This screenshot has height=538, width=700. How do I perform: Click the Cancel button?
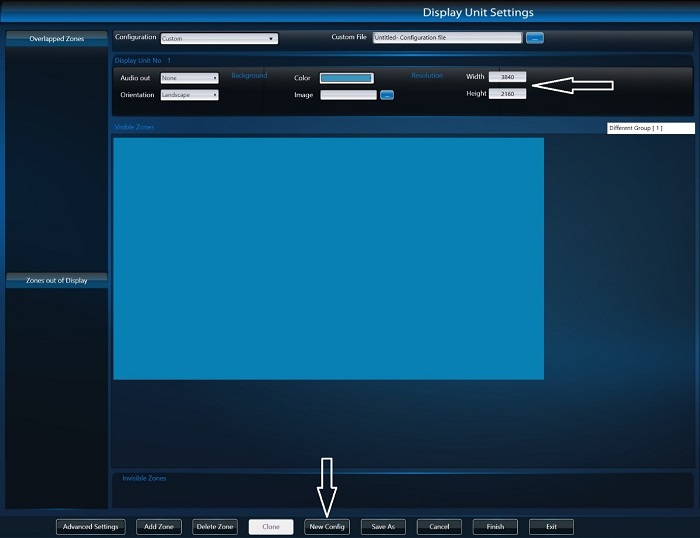click(439, 527)
